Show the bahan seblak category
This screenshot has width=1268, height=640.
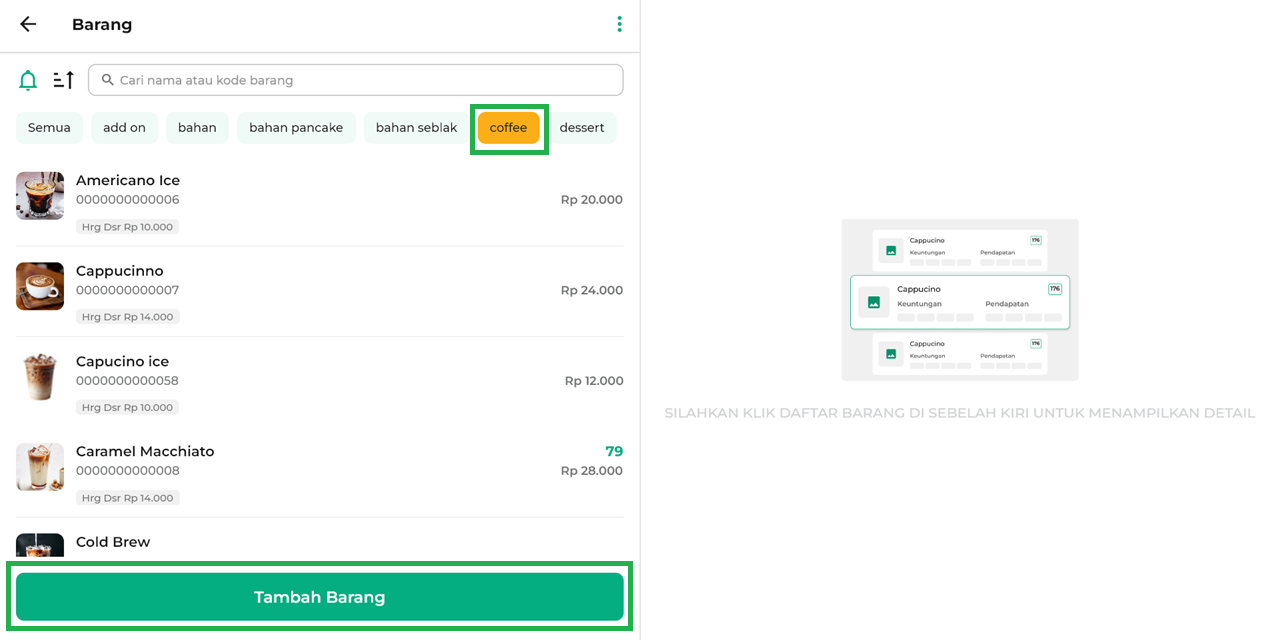click(x=416, y=128)
